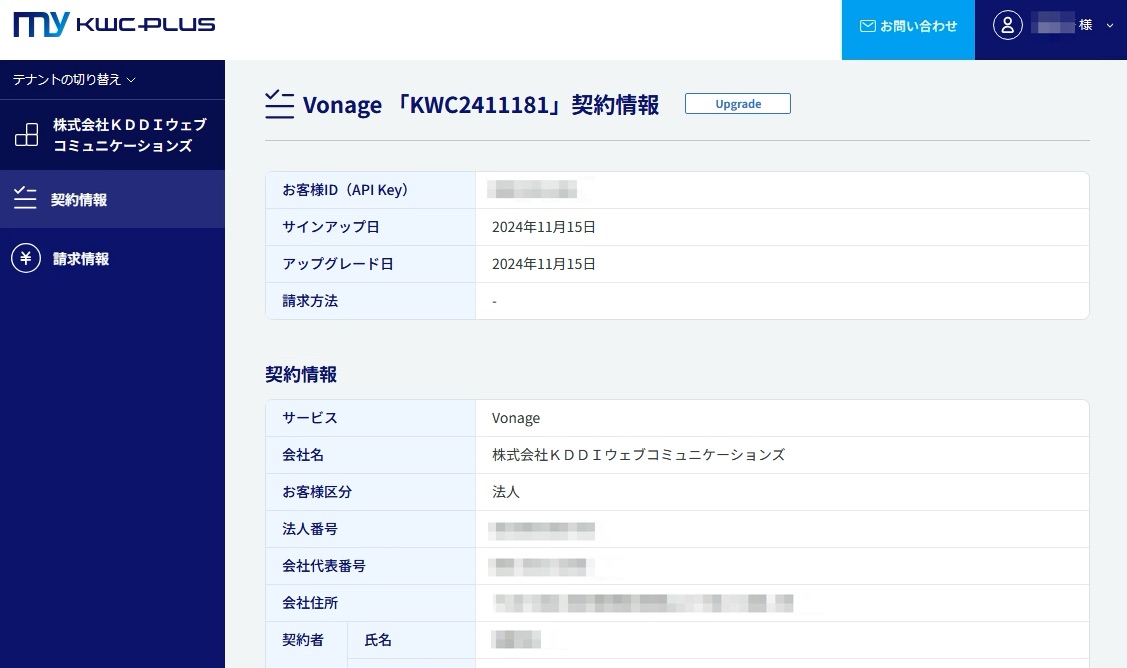The image size is (1127, 668).
Task: Click the サインアップ日 label
Action: click(x=331, y=227)
